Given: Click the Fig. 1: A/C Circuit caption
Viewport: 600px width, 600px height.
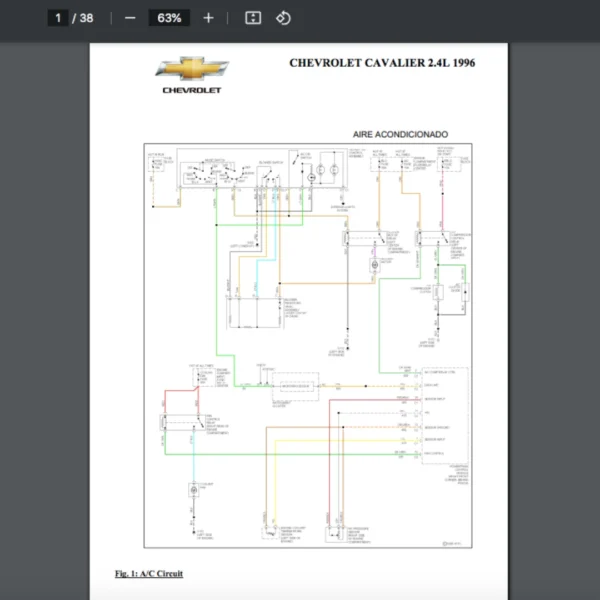Looking at the screenshot, I should [149, 573].
